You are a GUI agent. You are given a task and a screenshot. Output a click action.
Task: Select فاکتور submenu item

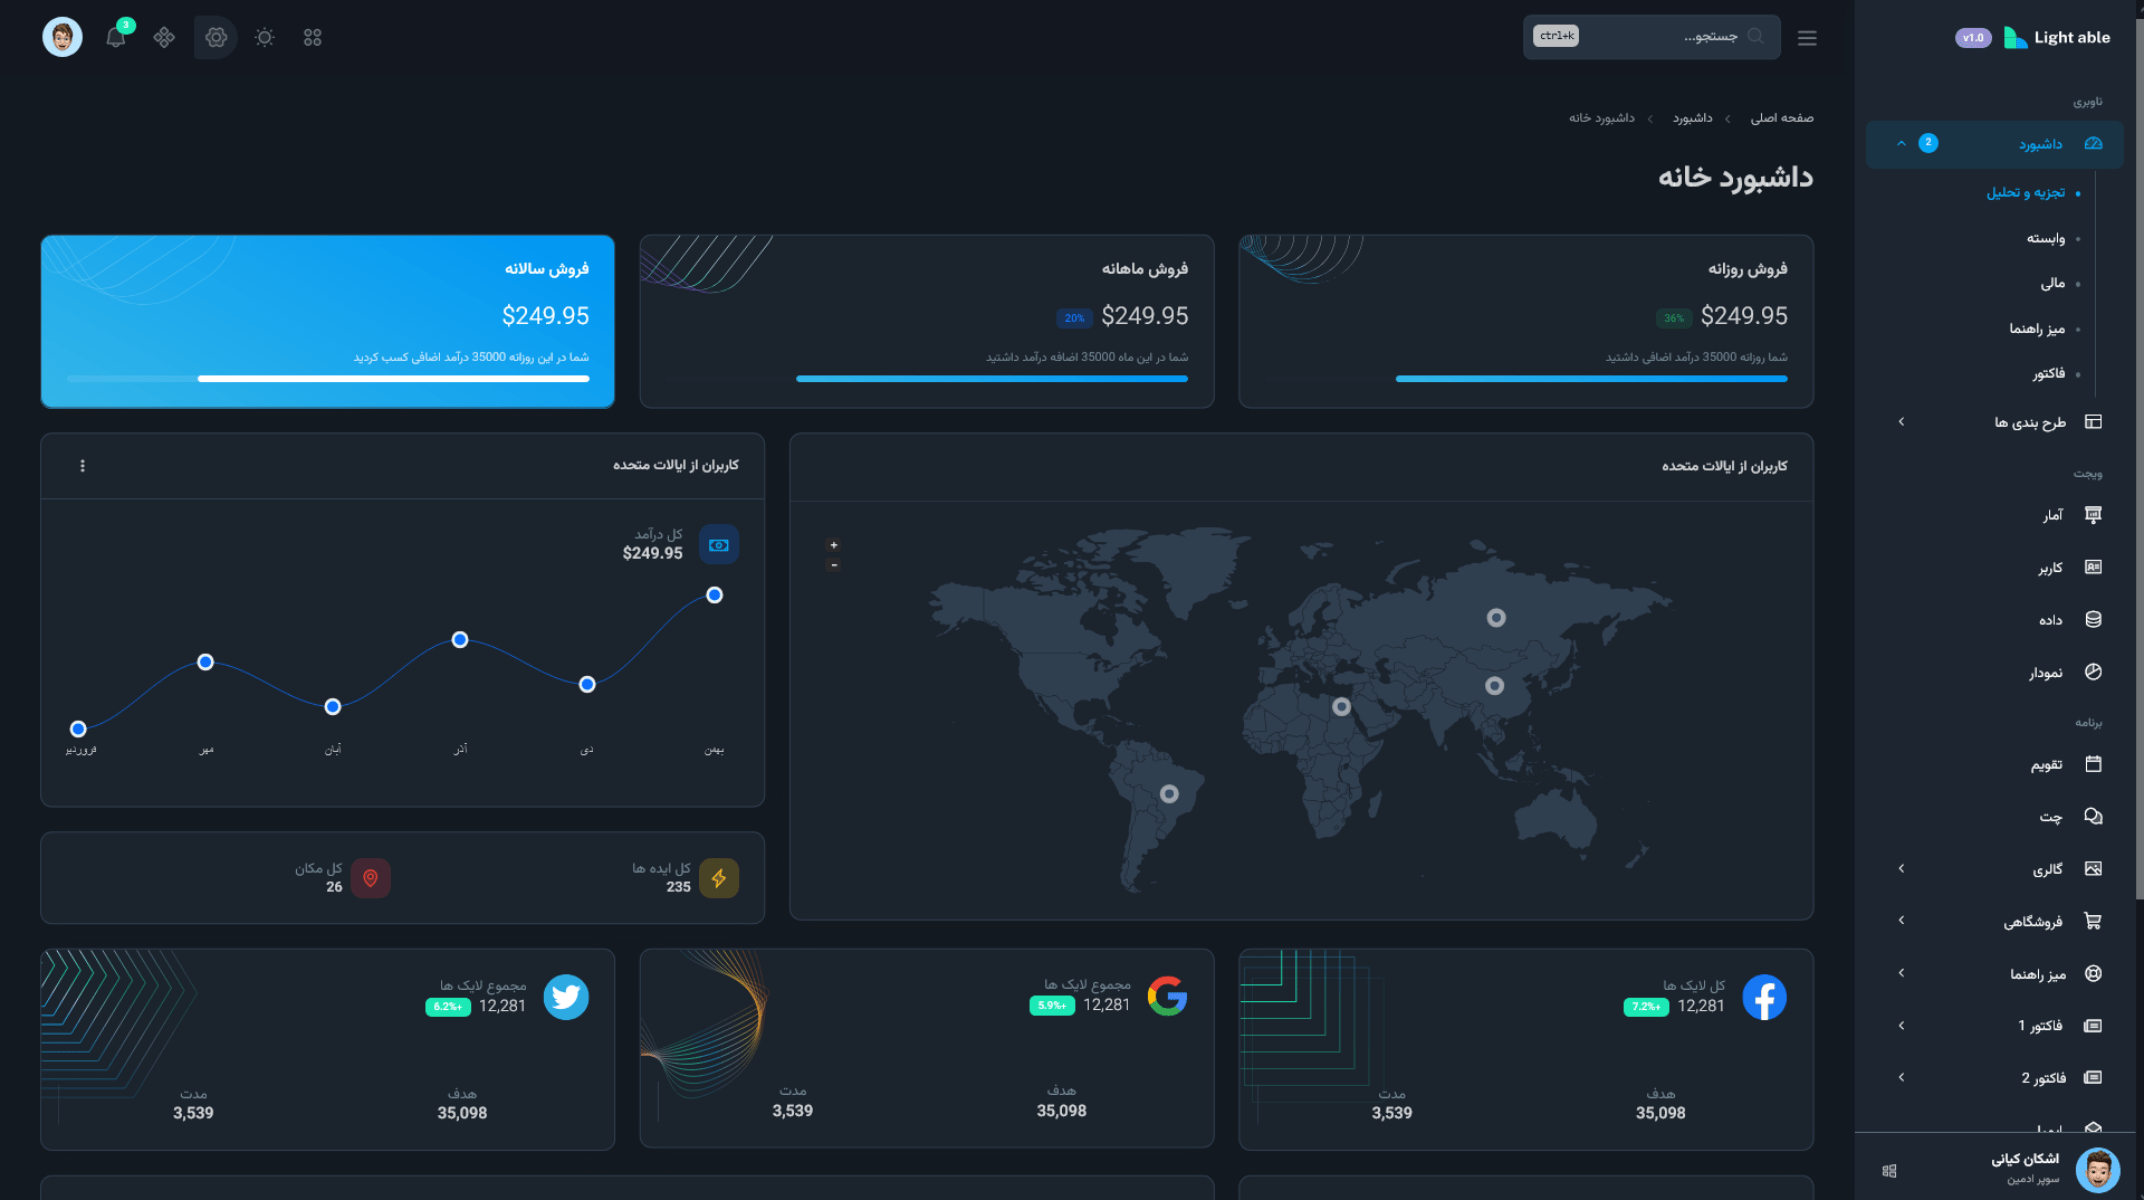coord(2048,374)
